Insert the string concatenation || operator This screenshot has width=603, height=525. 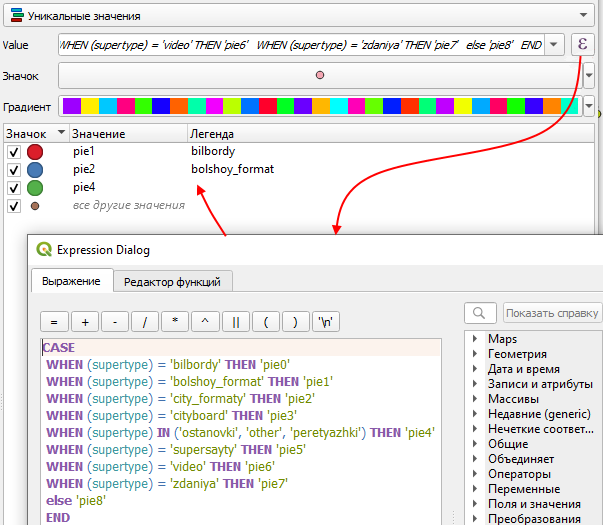(x=236, y=322)
